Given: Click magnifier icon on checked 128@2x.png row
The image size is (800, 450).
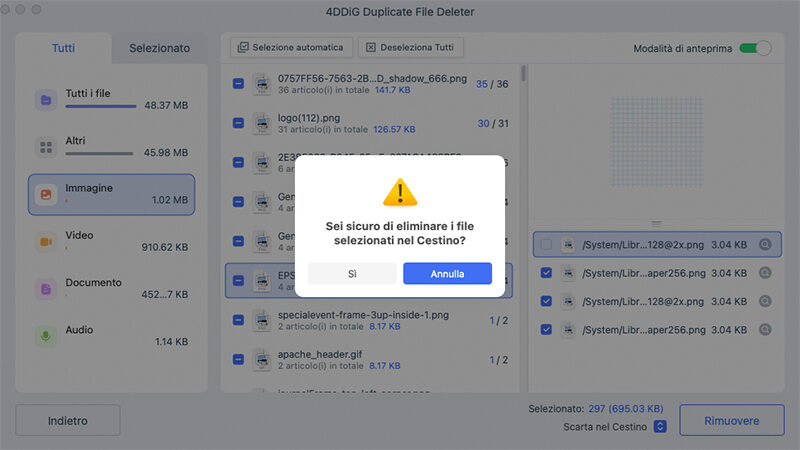Looking at the screenshot, I should (x=765, y=301).
